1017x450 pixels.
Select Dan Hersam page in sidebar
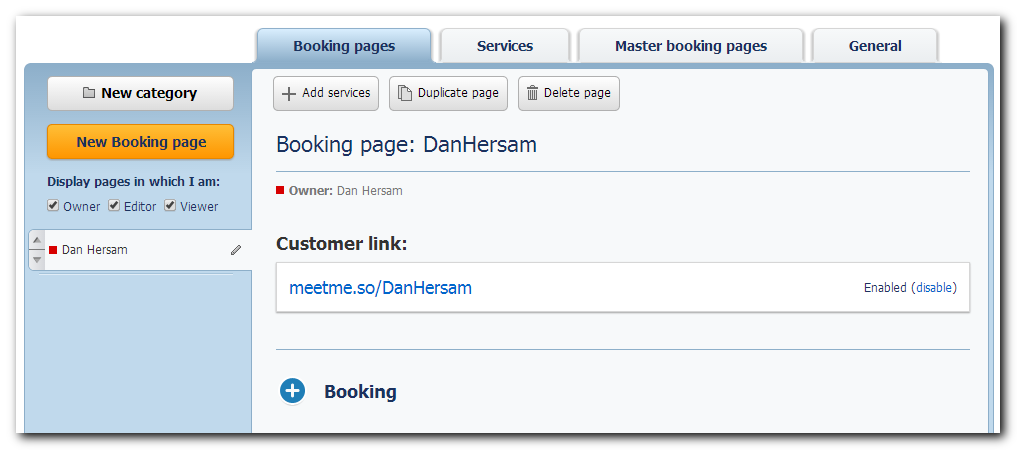[x=139, y=250]
